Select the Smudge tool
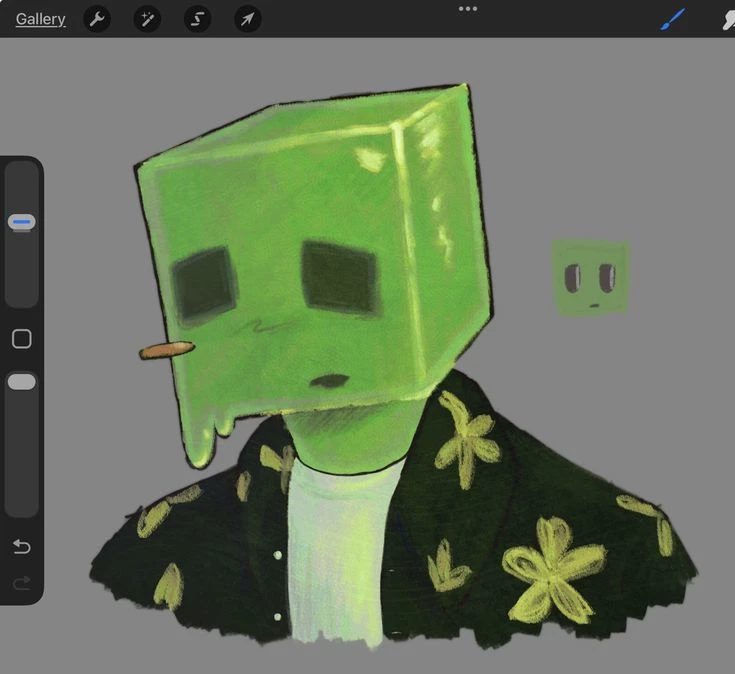 coord(727,19)
